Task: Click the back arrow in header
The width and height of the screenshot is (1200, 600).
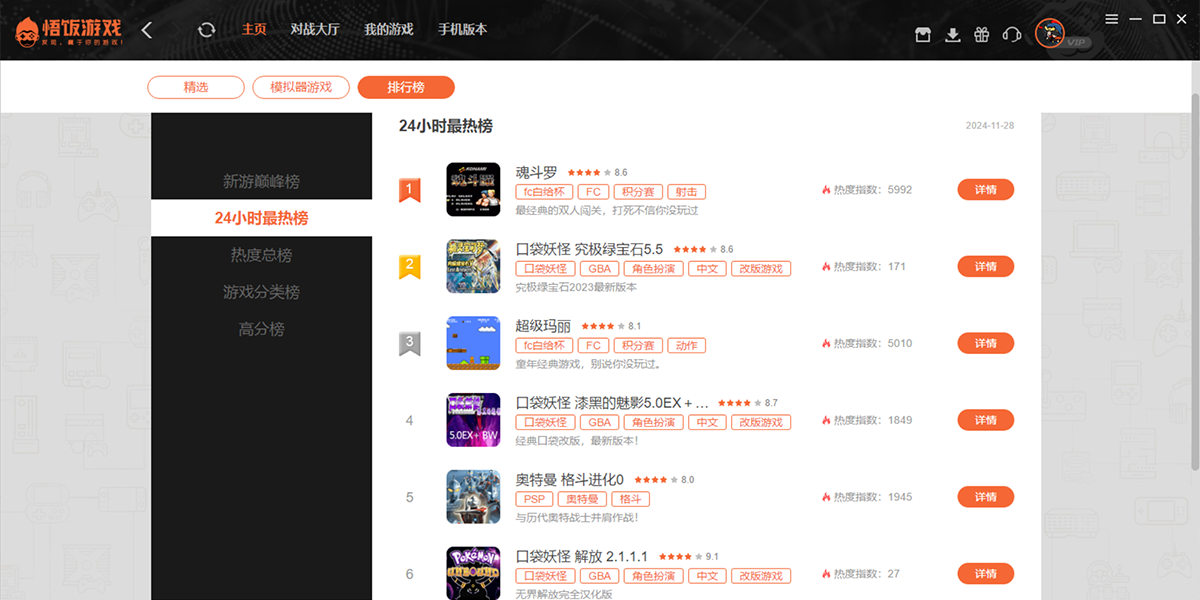Action: coord(147,30)
